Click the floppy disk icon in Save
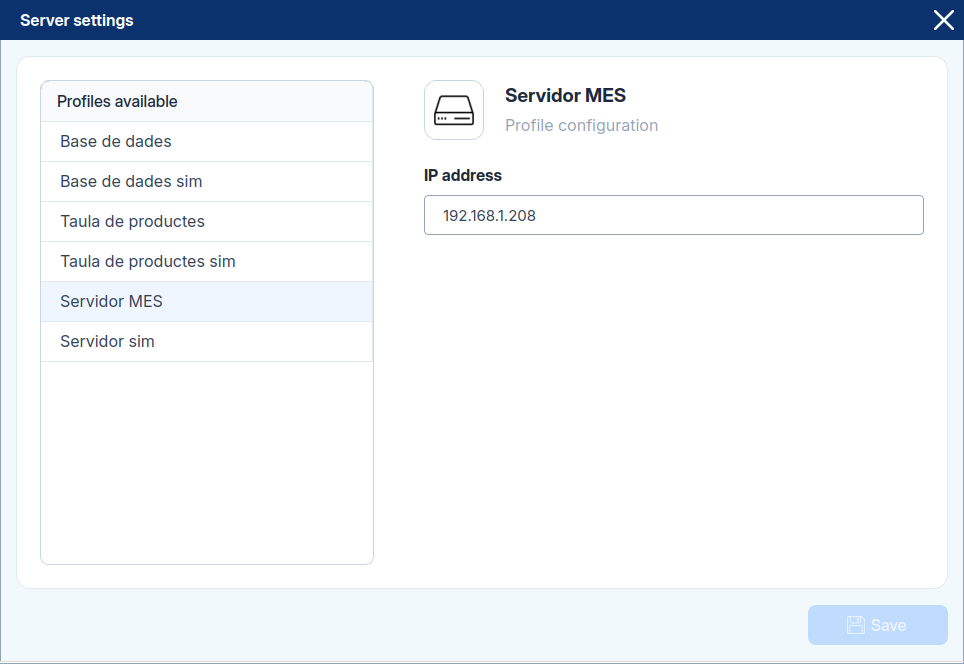 point(855,625)
